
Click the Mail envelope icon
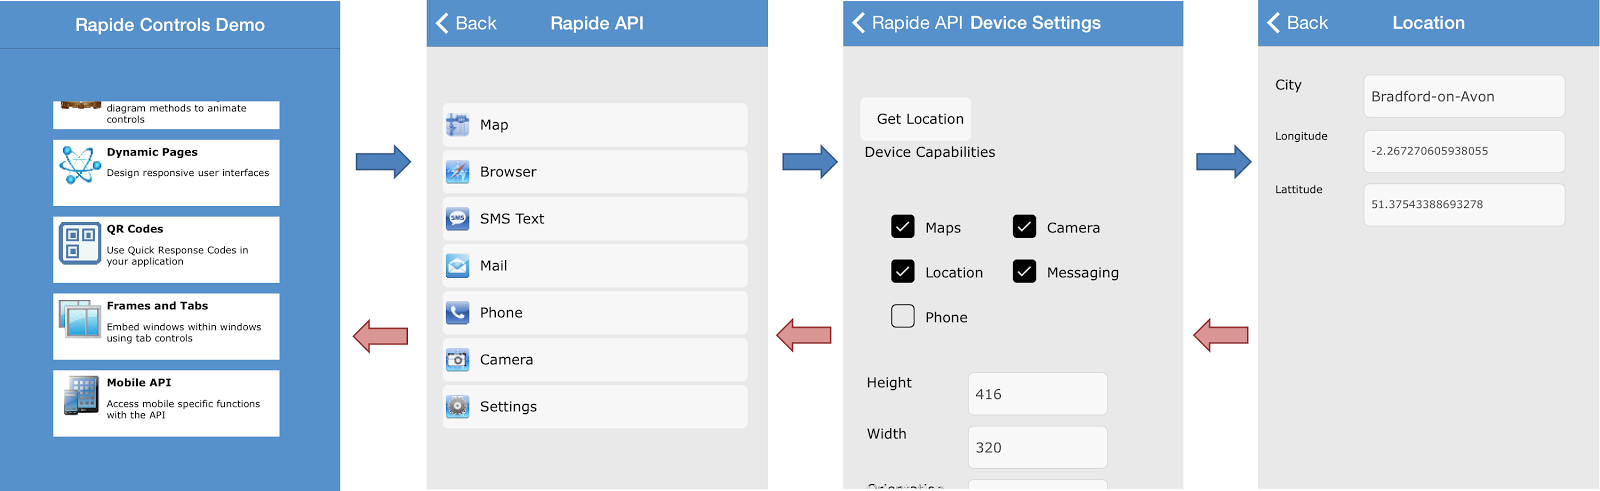(x=458, y=266)
